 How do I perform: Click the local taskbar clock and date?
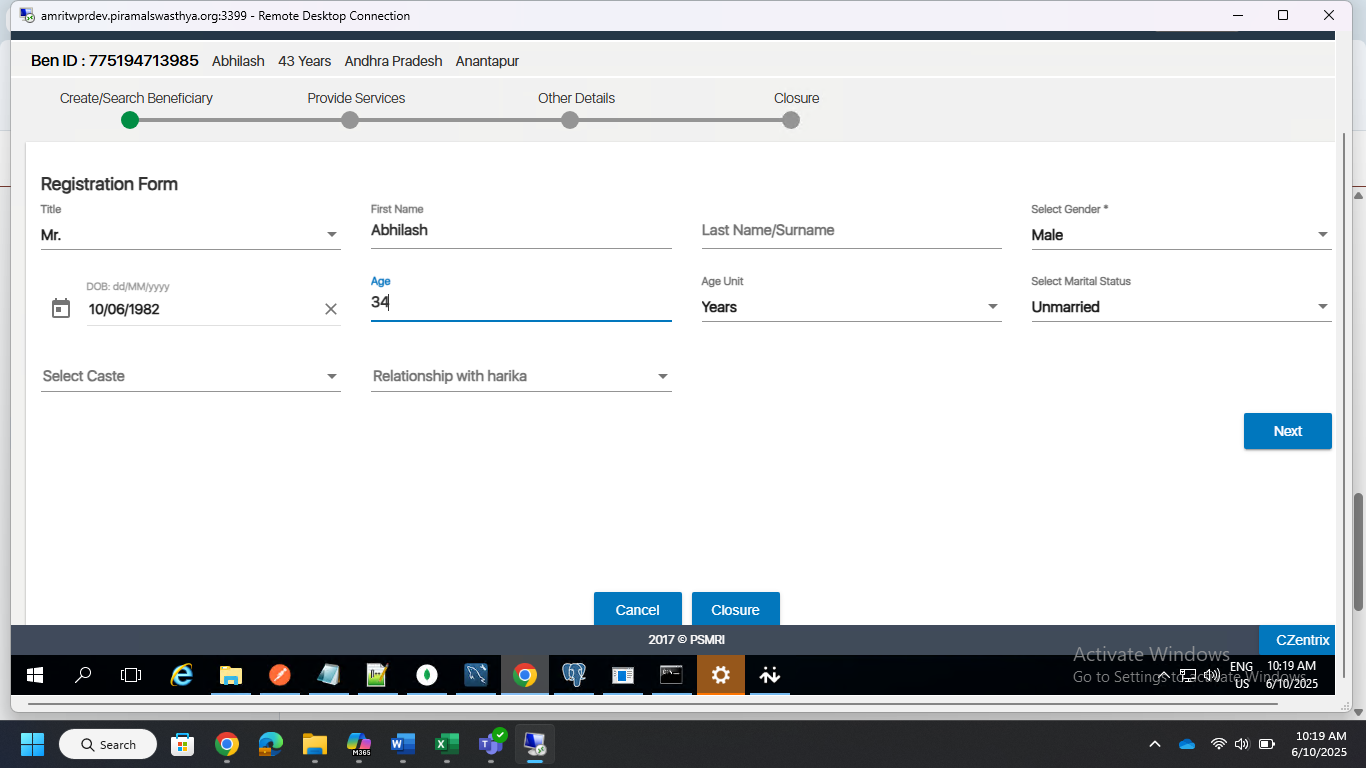(1319, 744)
